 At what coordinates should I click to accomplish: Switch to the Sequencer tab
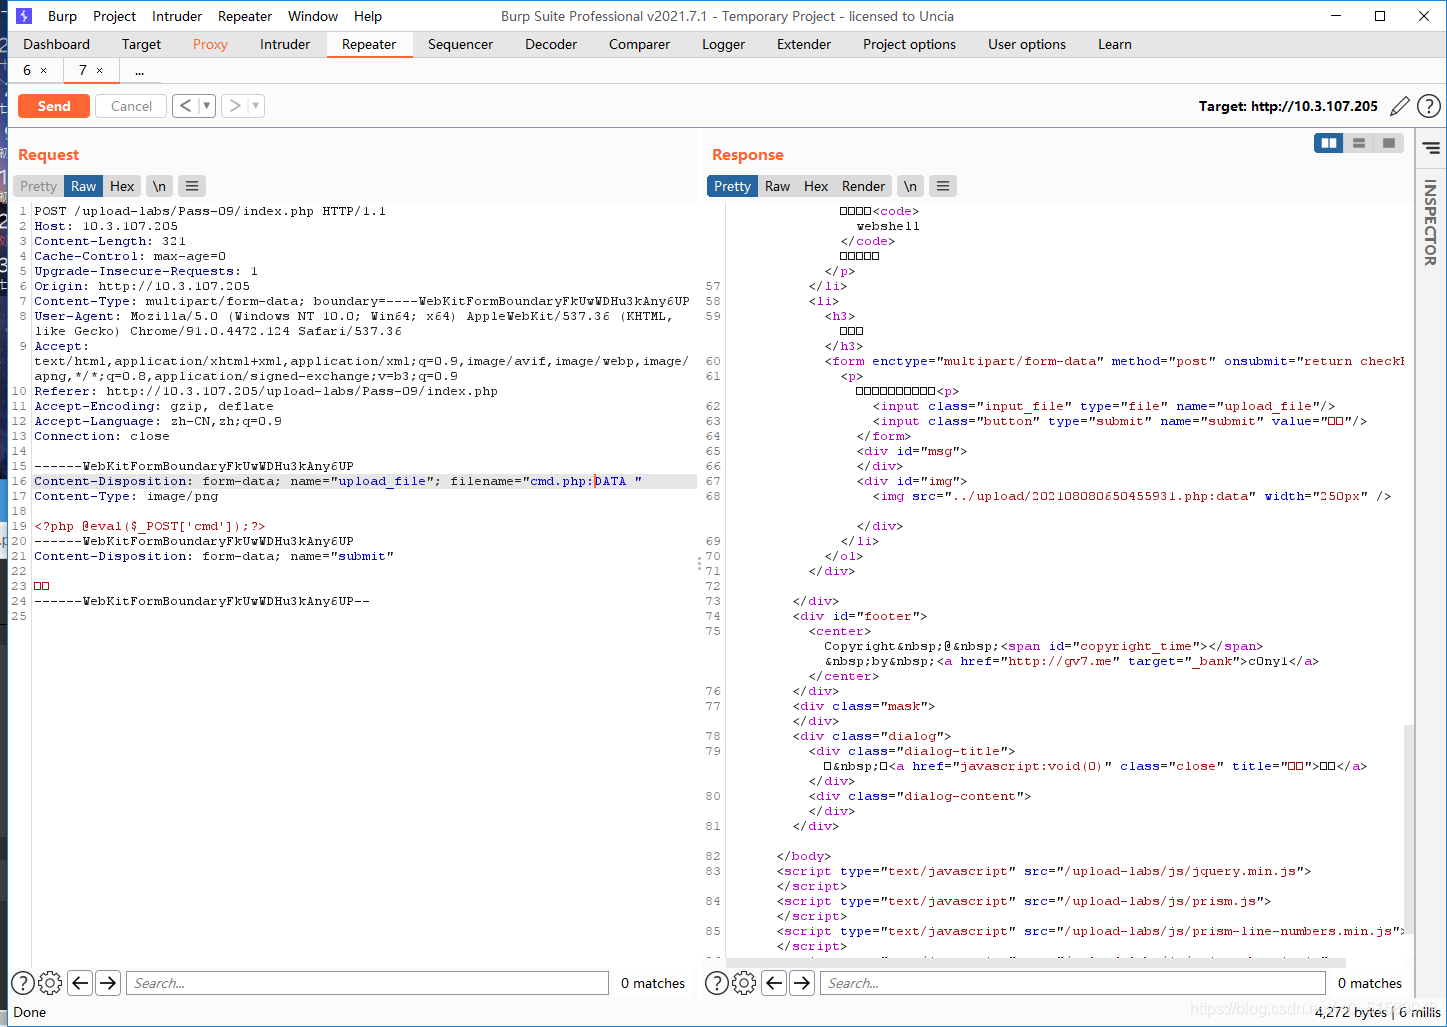(x=460, y=44)
